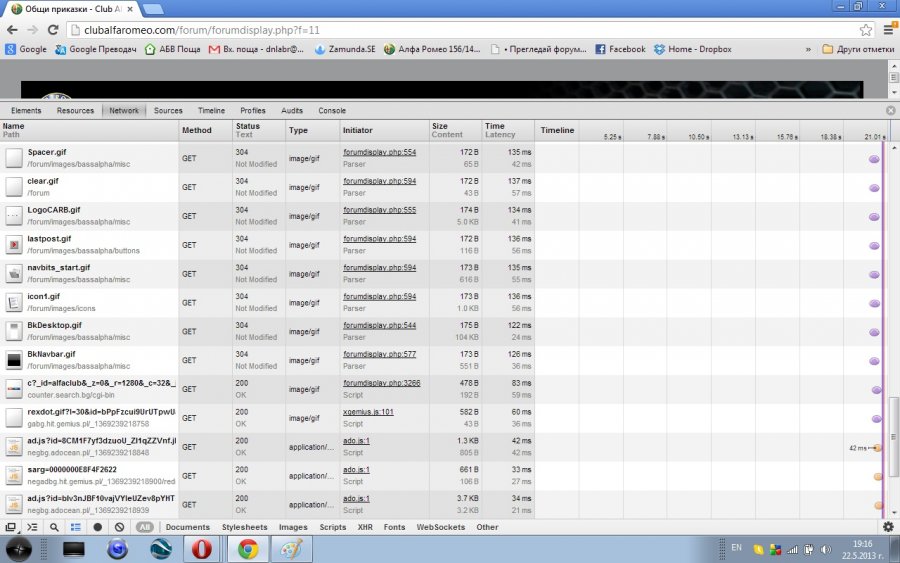Screen dimensions: 900x563
Task: Open DevTools settings gear icon
Action: pos(887,527)
